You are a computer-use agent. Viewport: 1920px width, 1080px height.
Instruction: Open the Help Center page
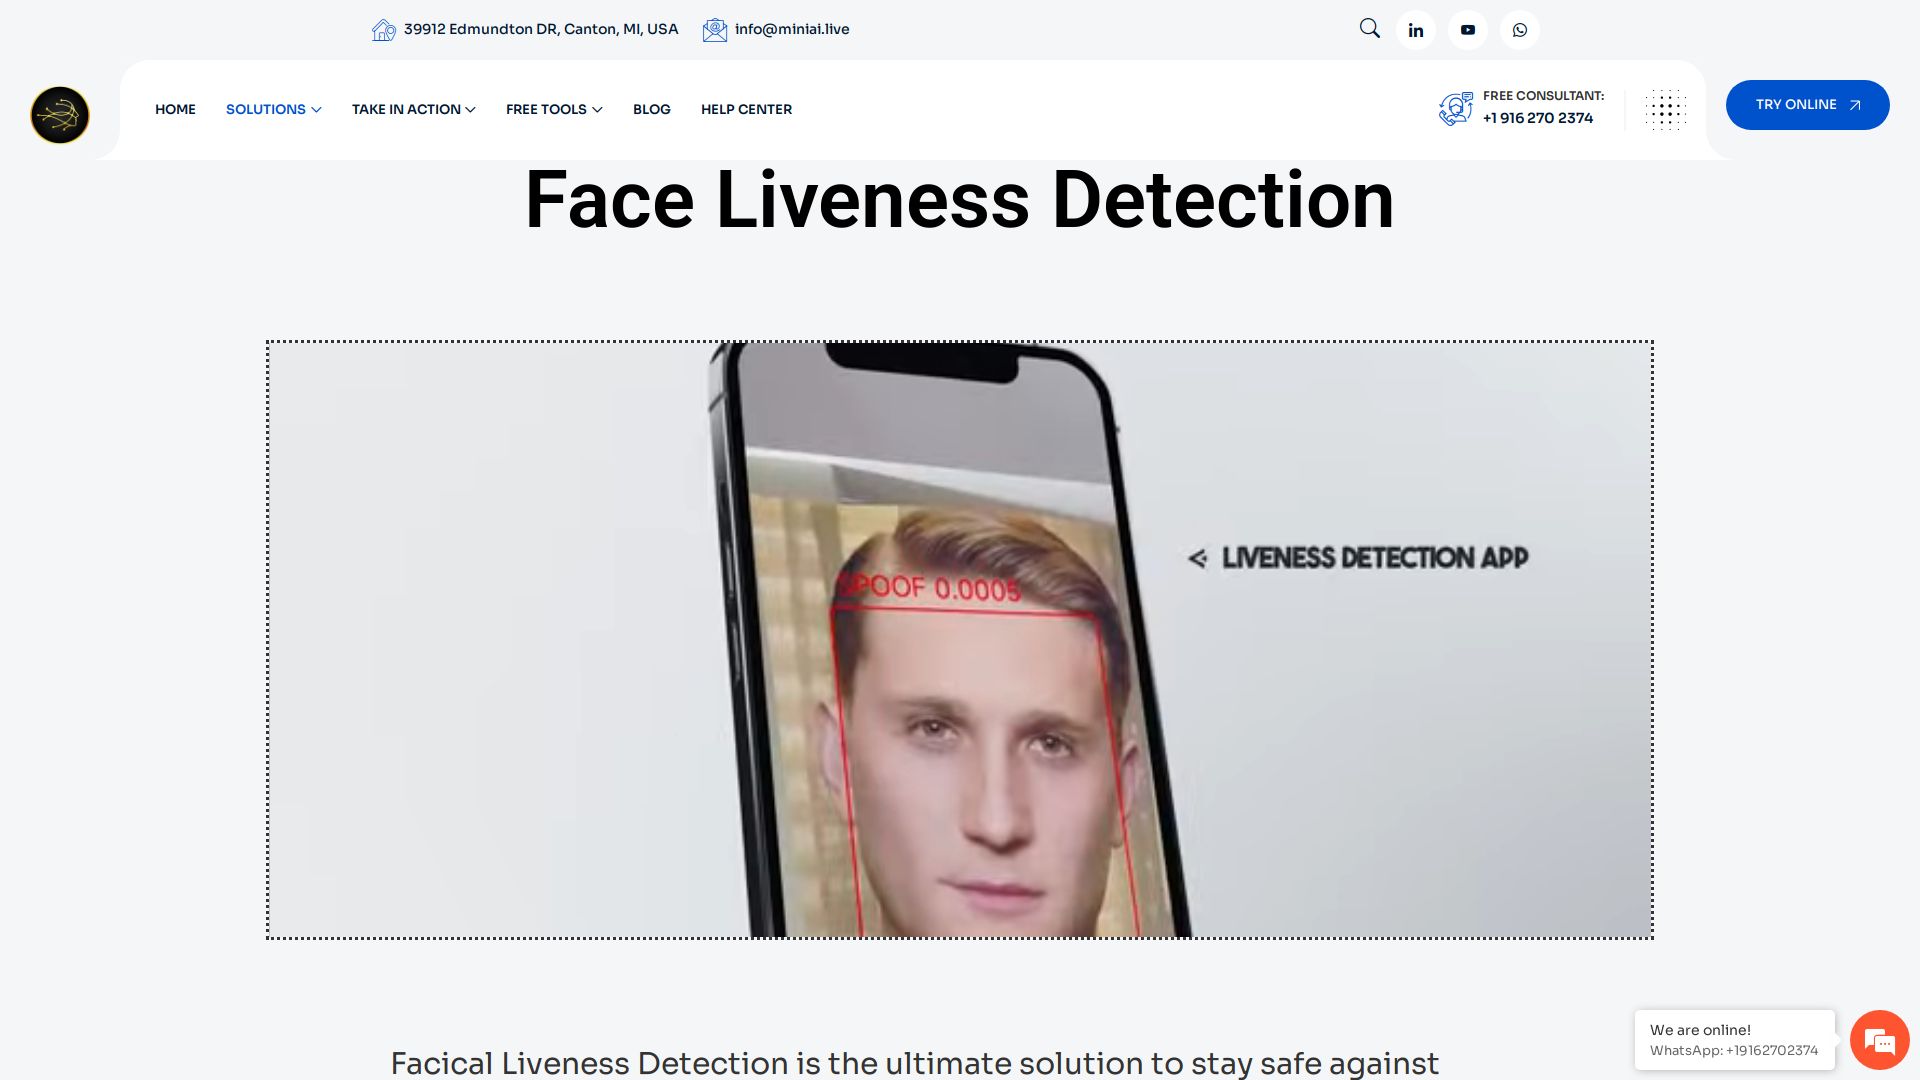tap(746, 109)
